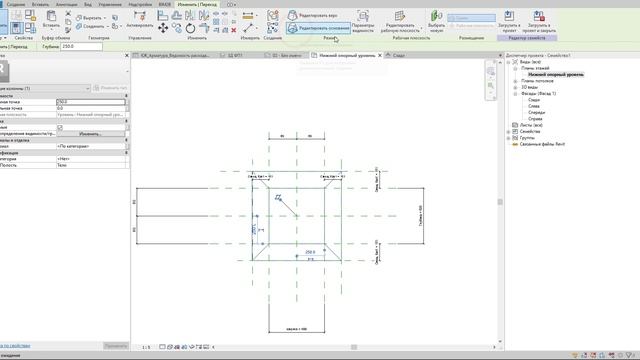This screenshot has height=360, width=640.
Task: Toggle the Visible checkbox in properties
Action: (x=60, y=127)
